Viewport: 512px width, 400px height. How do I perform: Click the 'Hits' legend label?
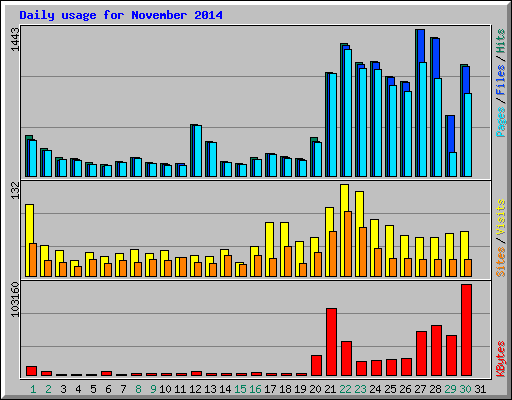click(x=501, y=41)
